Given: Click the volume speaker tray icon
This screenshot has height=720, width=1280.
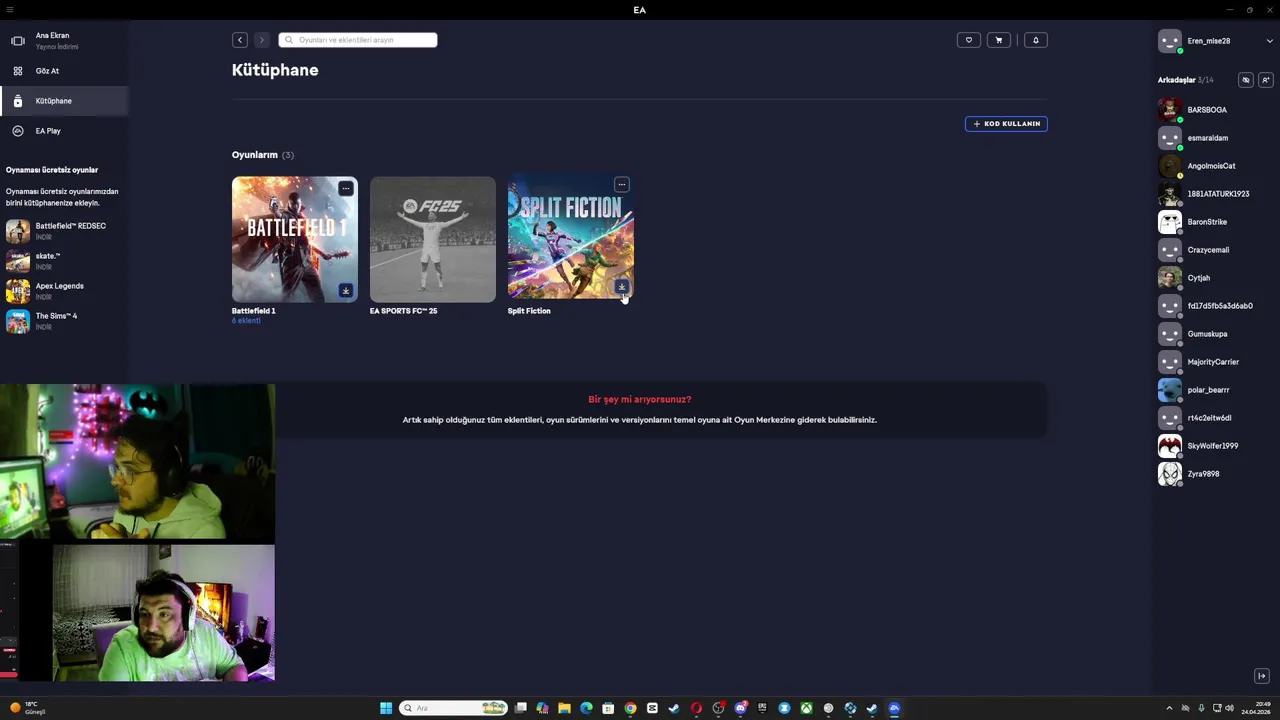Looking at the screenshot, I should pos(1229,708).
